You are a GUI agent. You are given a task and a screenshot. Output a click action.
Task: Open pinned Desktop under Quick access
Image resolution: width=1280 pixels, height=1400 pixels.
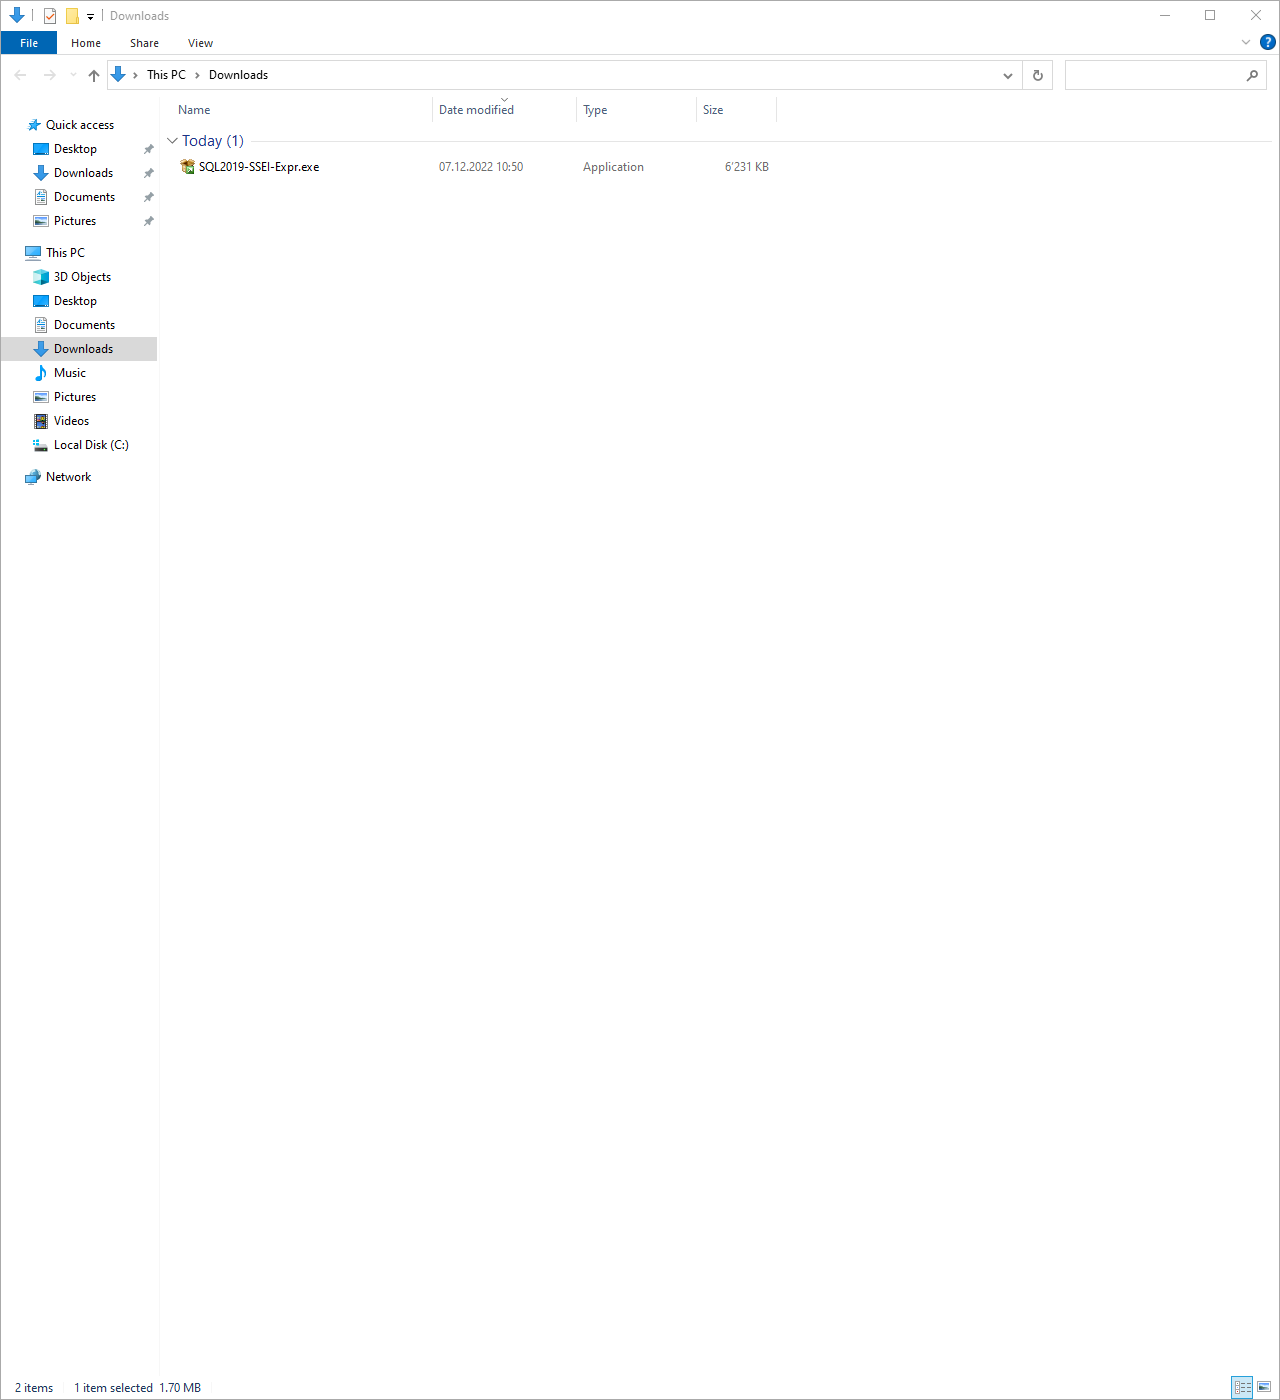(75, 149)
